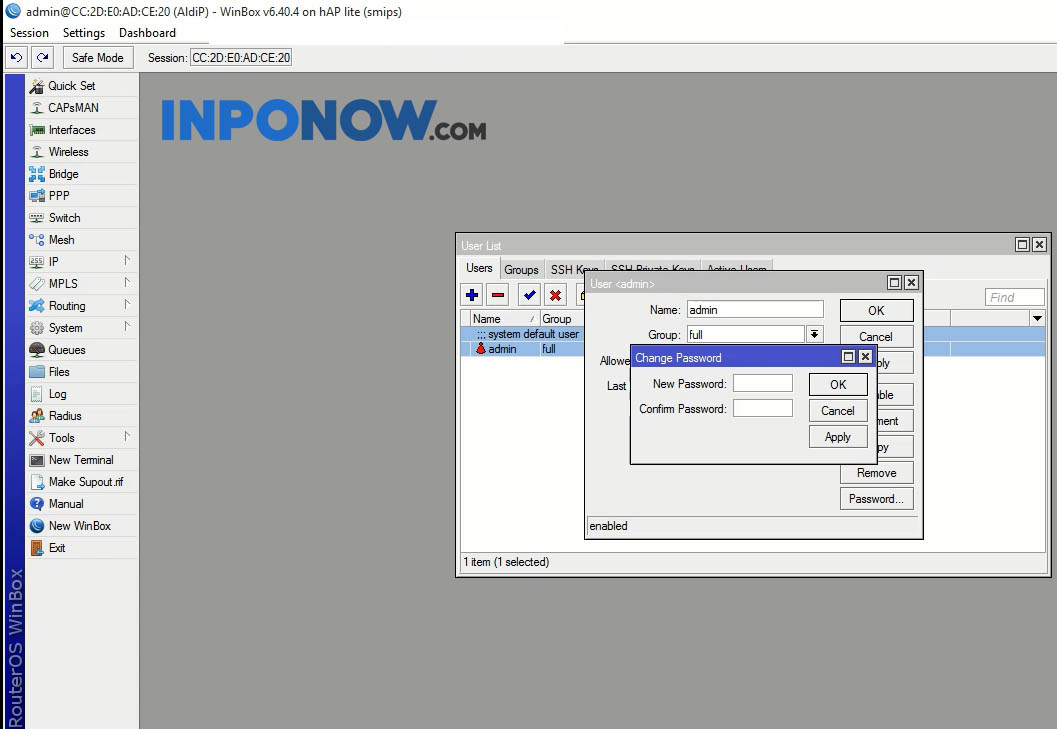Image resolution: width=1057 pixels, height=729 pixels.
Task: Disable user with red X icon
Action: point(555,295)
